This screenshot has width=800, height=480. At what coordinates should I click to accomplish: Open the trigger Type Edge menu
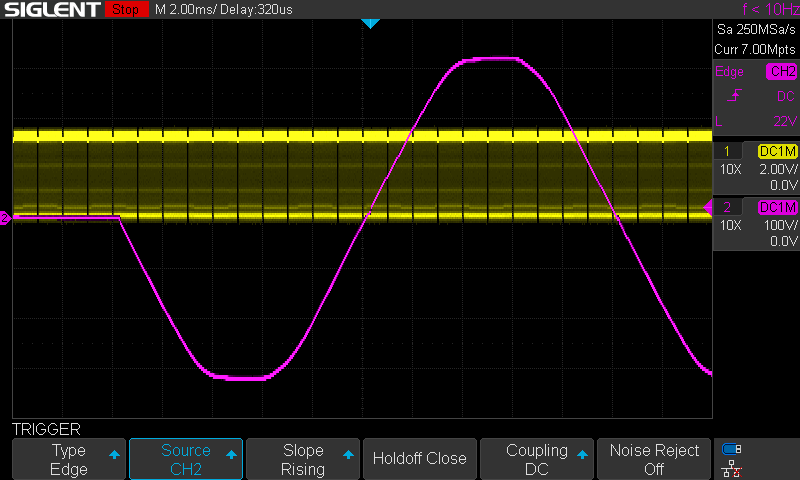point(69,459)
